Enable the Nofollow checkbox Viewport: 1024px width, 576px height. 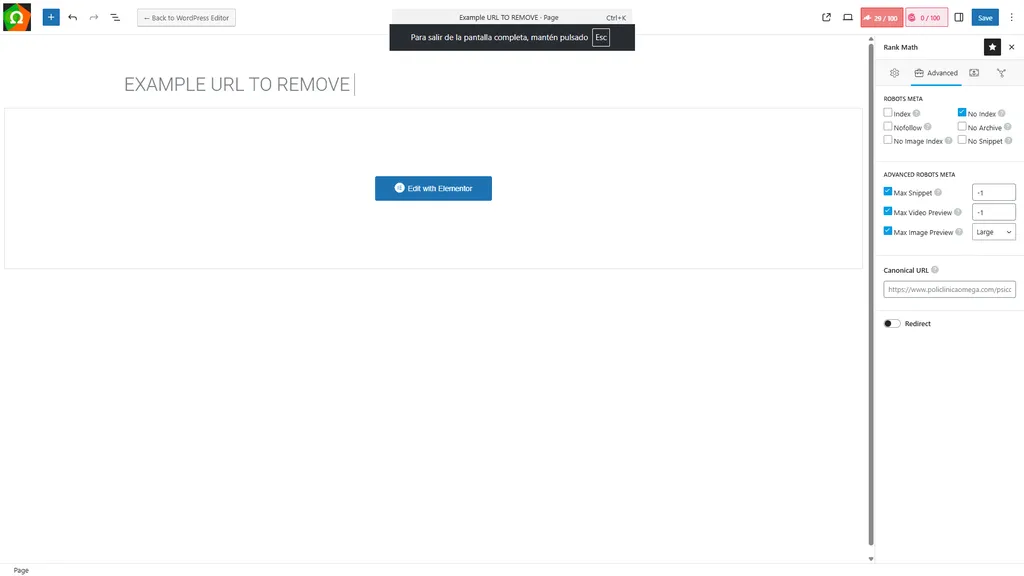pos(888,126)
